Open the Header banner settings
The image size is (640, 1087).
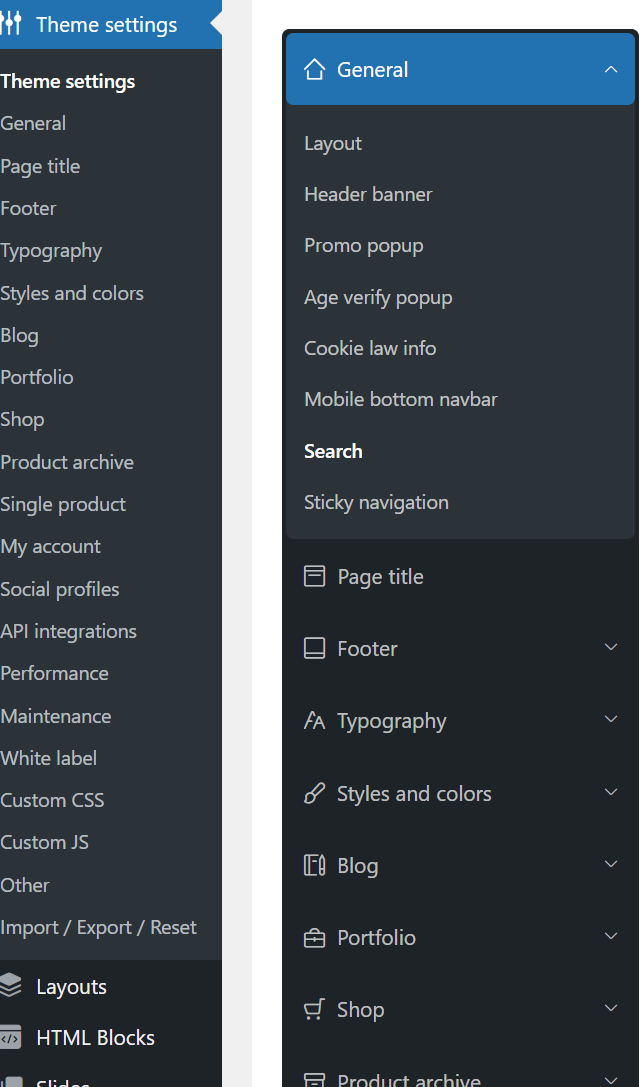368,195
